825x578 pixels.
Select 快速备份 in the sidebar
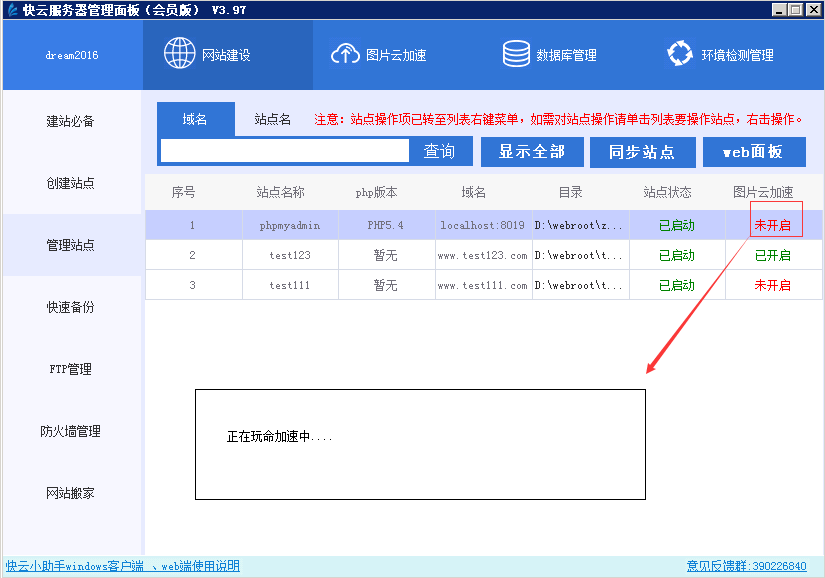[71, 307]
